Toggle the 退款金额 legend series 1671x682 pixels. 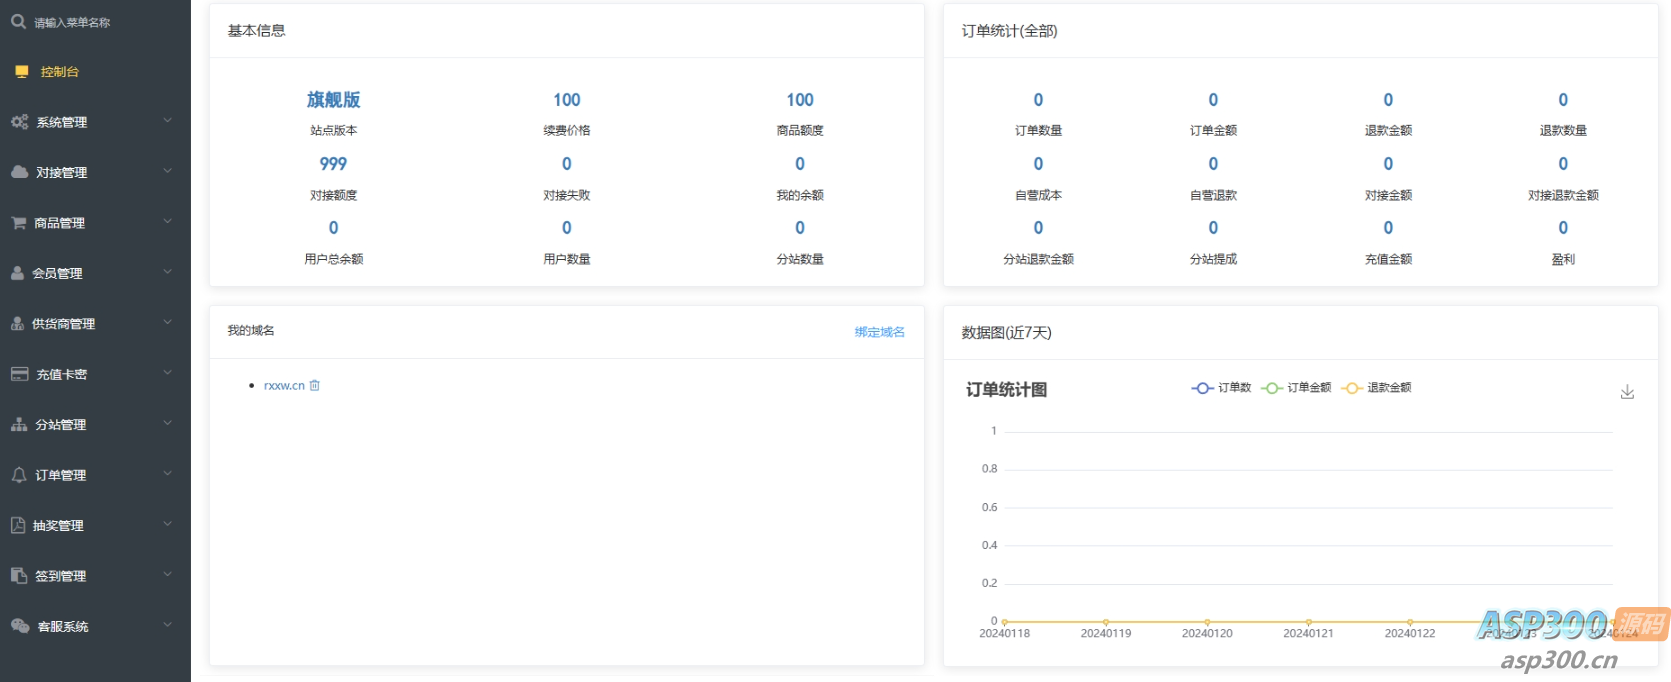pos(1376,388)
